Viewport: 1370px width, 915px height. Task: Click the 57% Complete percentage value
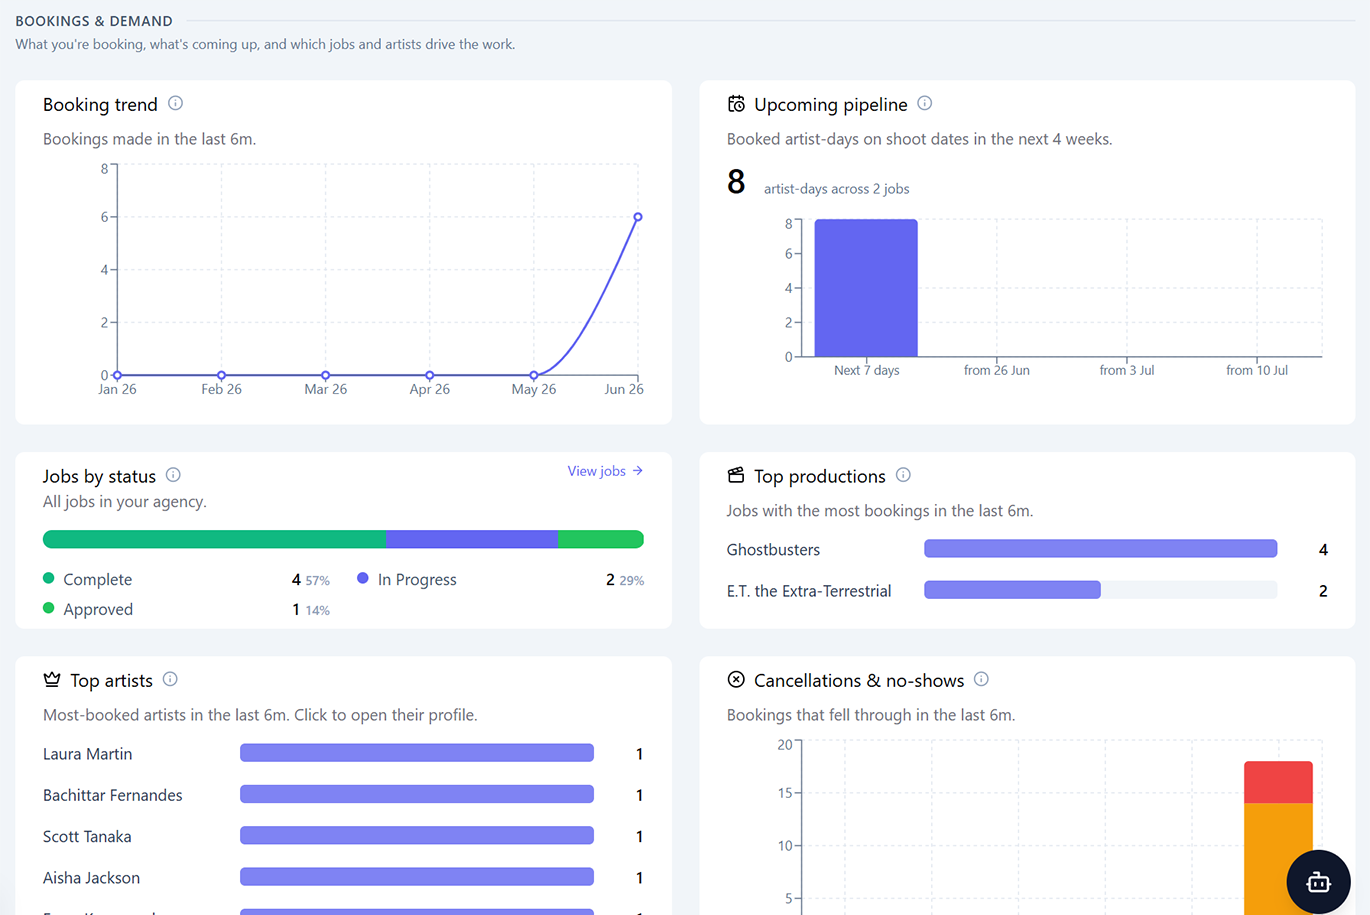318,581
